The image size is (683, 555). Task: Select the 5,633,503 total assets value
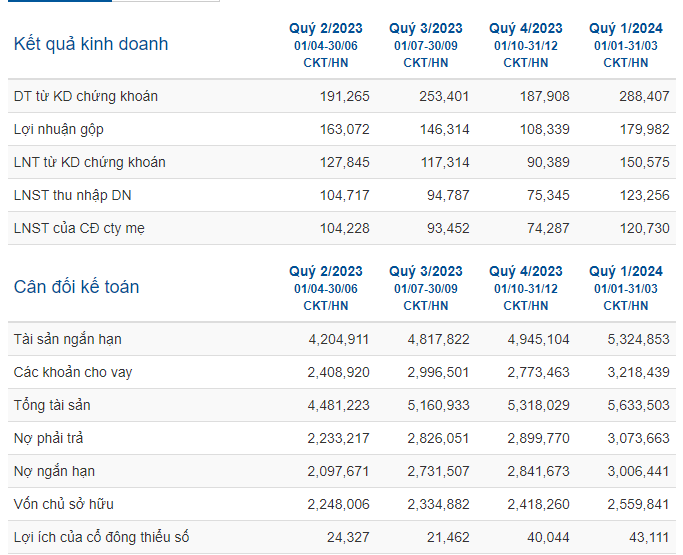(638, 405)
